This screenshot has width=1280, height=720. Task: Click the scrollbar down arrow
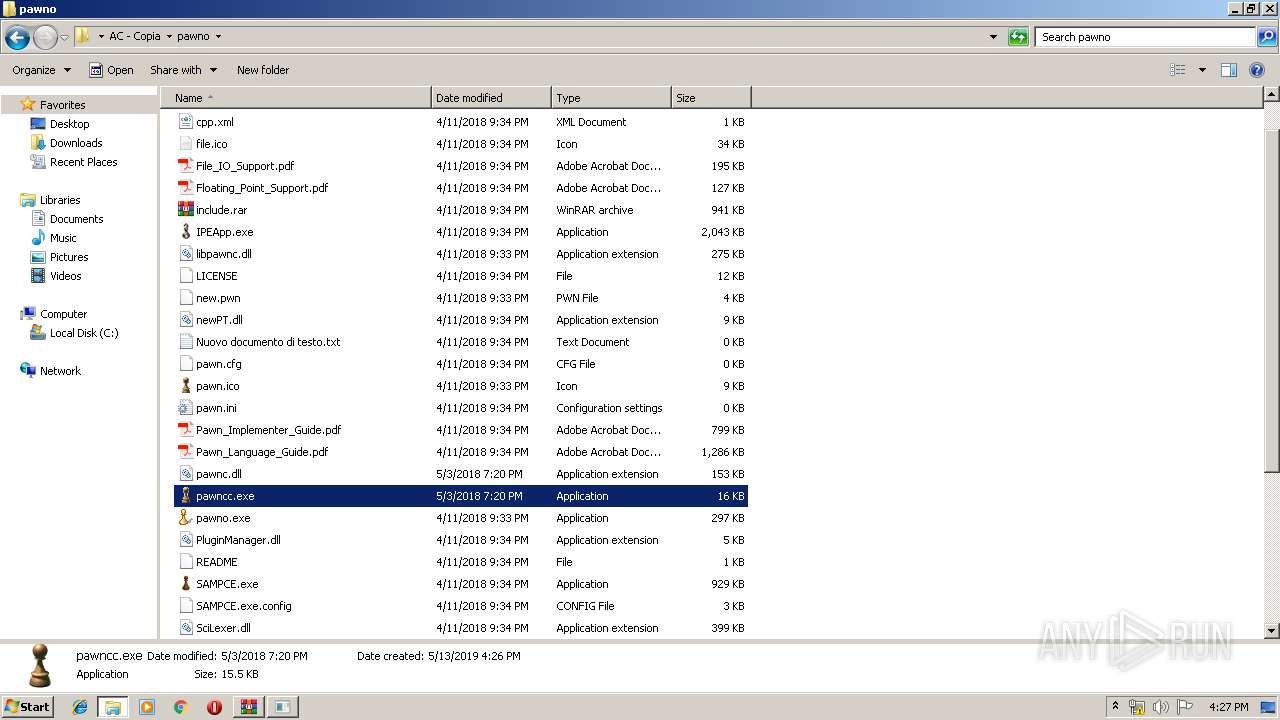coord(1271,631)
